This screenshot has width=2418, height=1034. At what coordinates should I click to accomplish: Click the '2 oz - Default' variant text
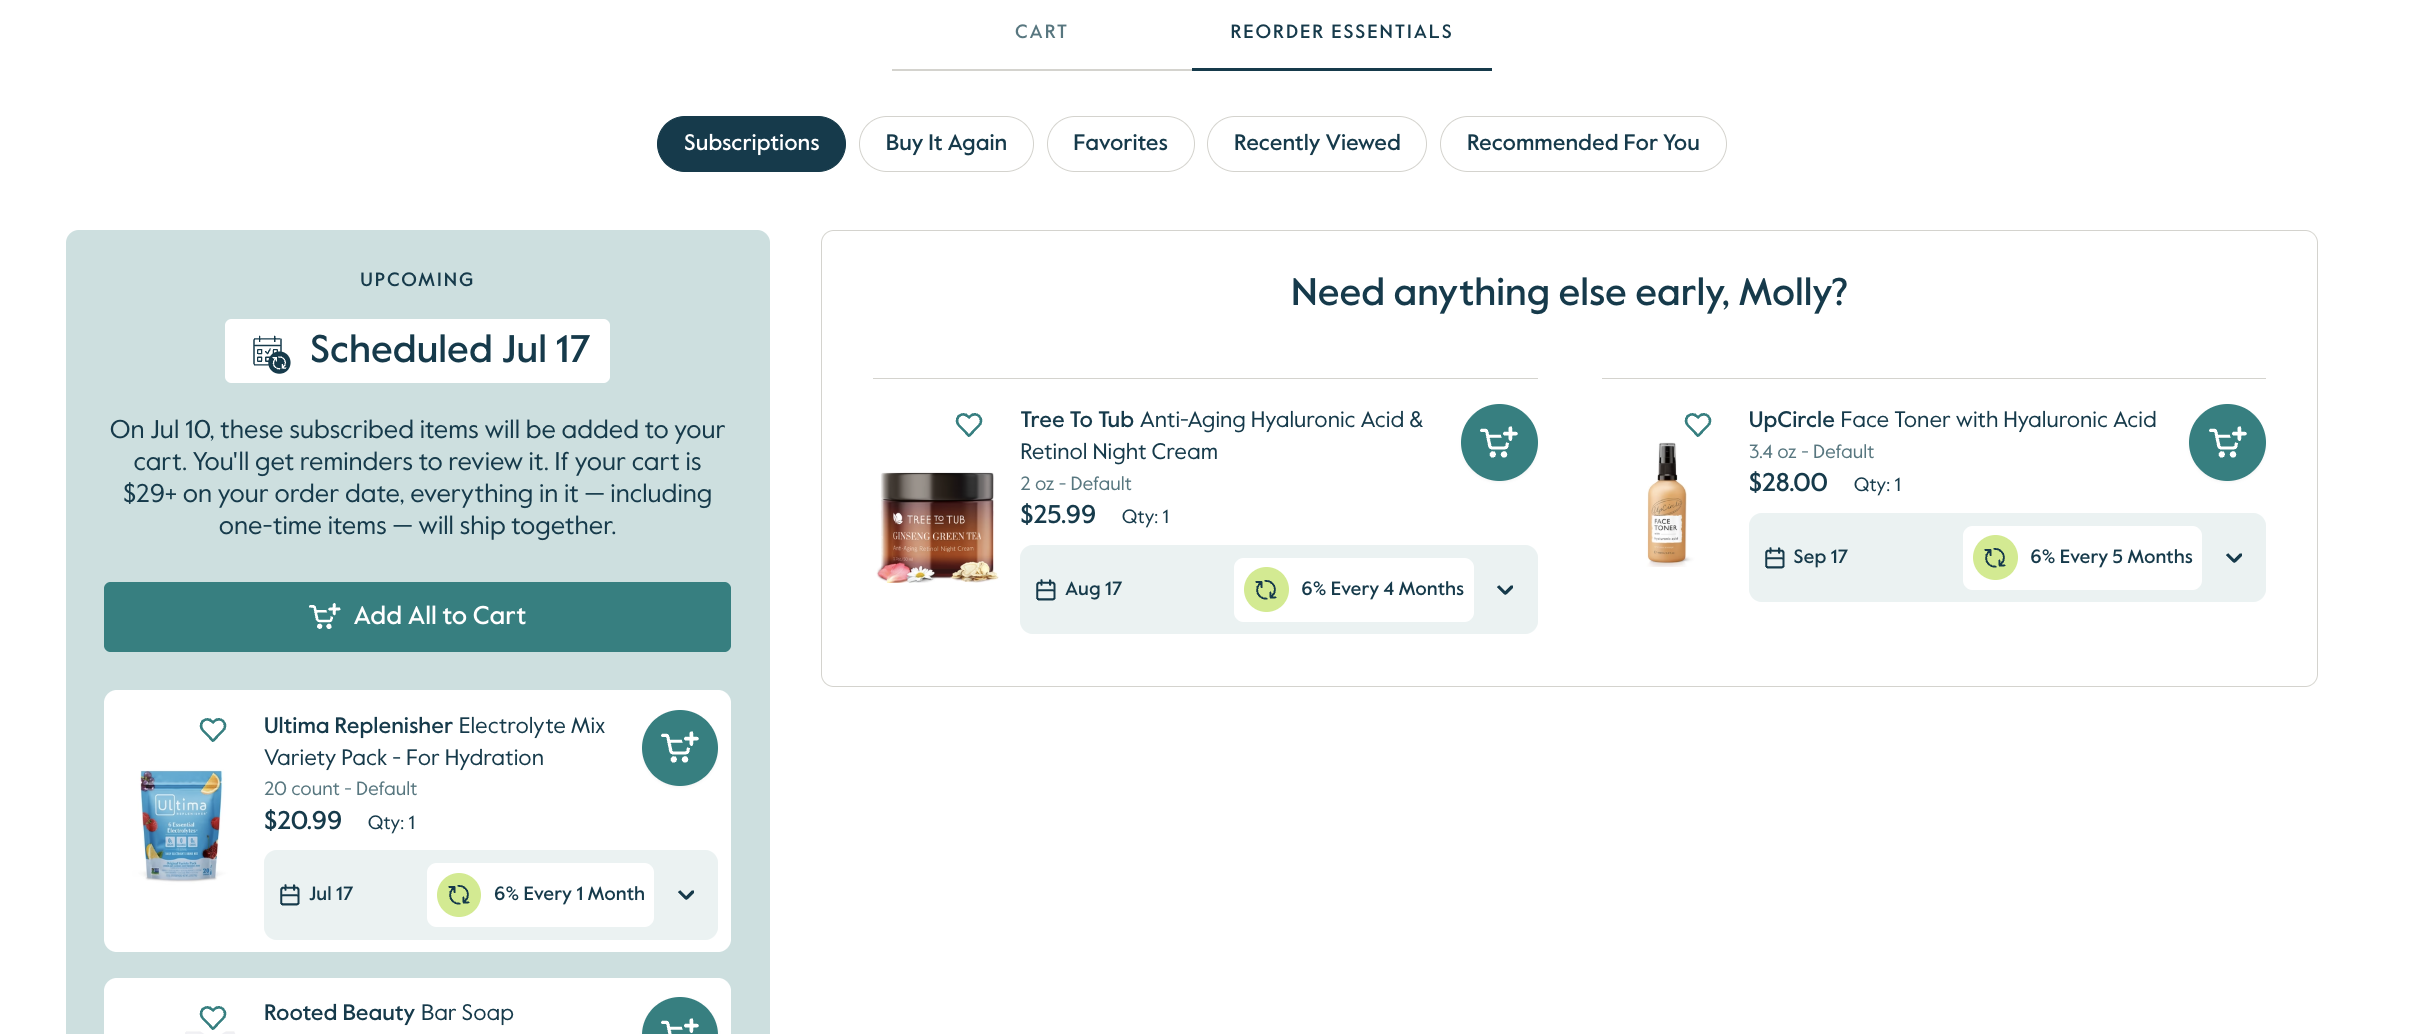click(1076, 484)
